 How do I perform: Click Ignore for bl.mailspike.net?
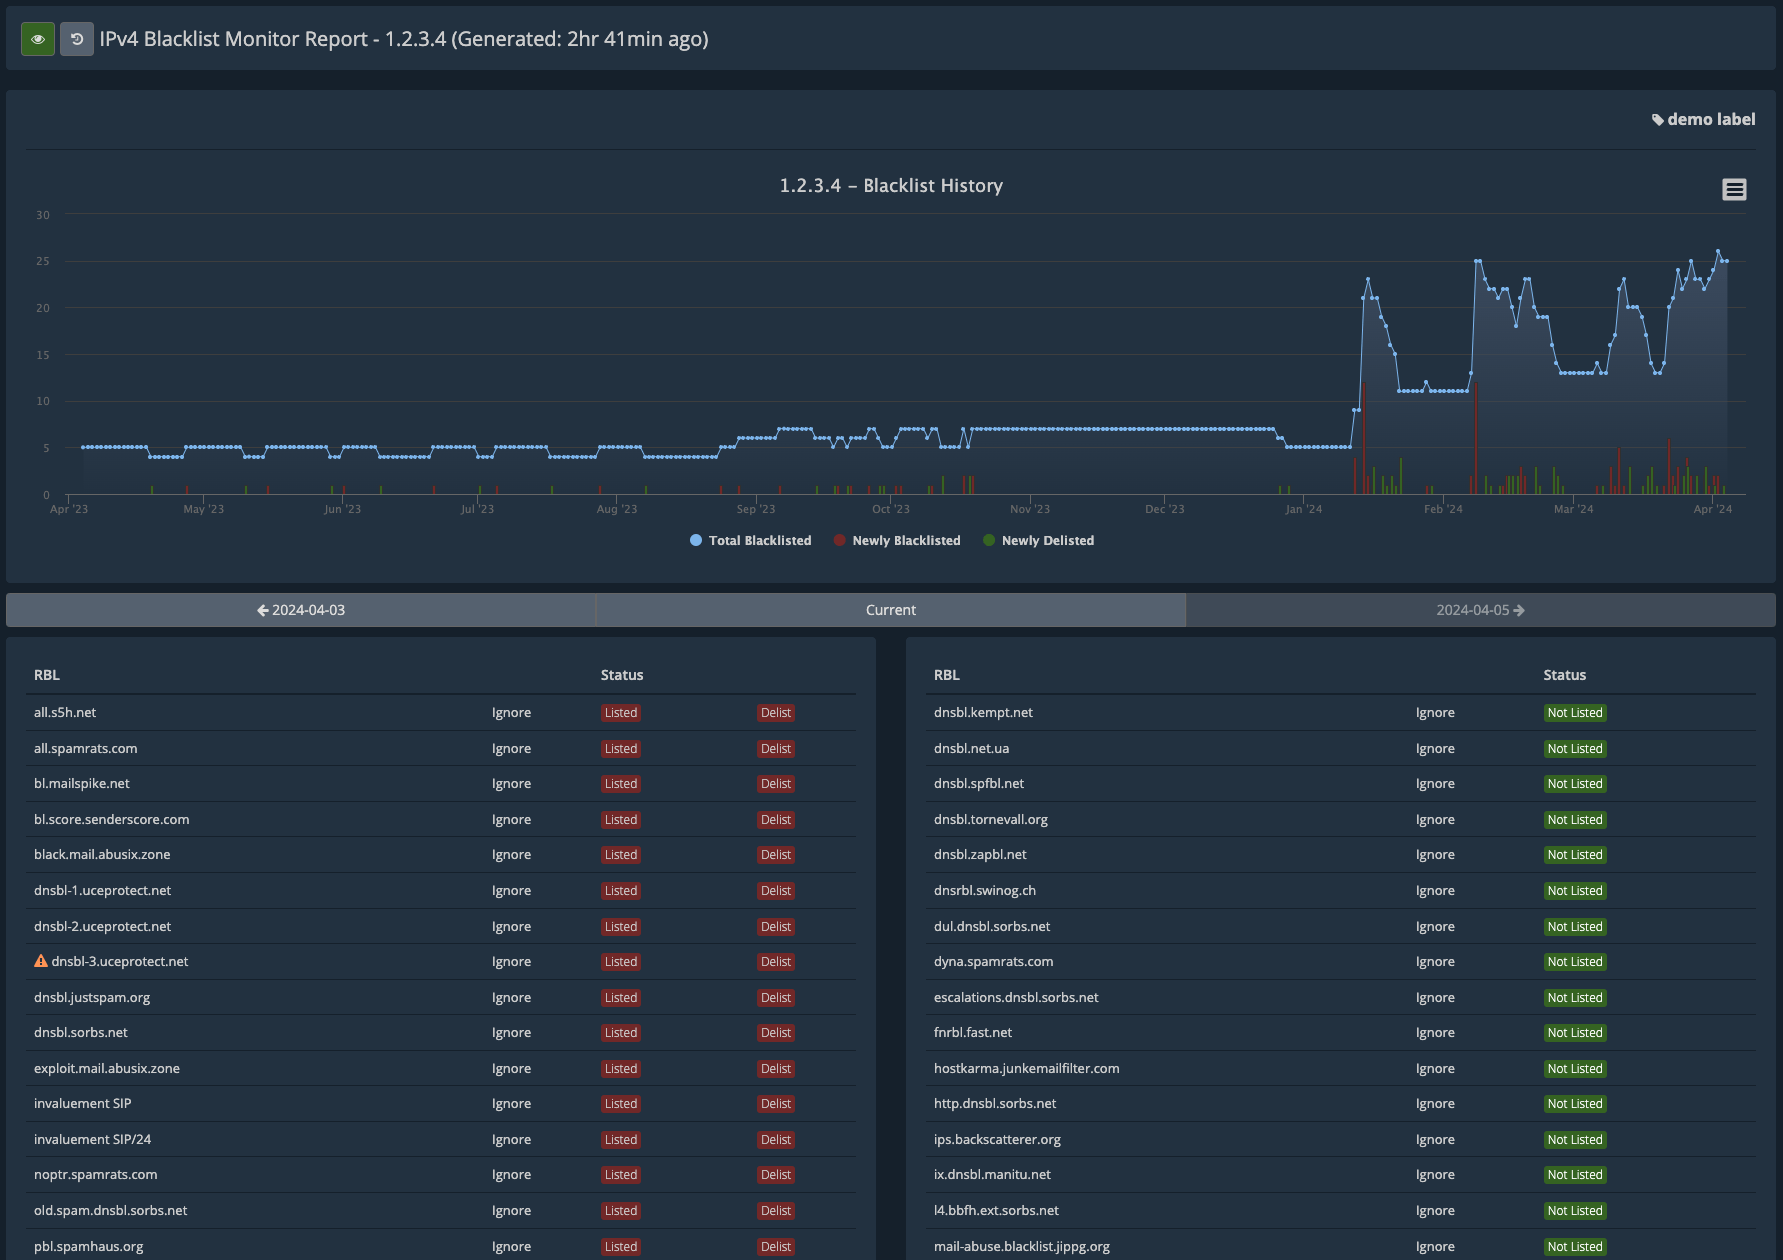(511, 784)
